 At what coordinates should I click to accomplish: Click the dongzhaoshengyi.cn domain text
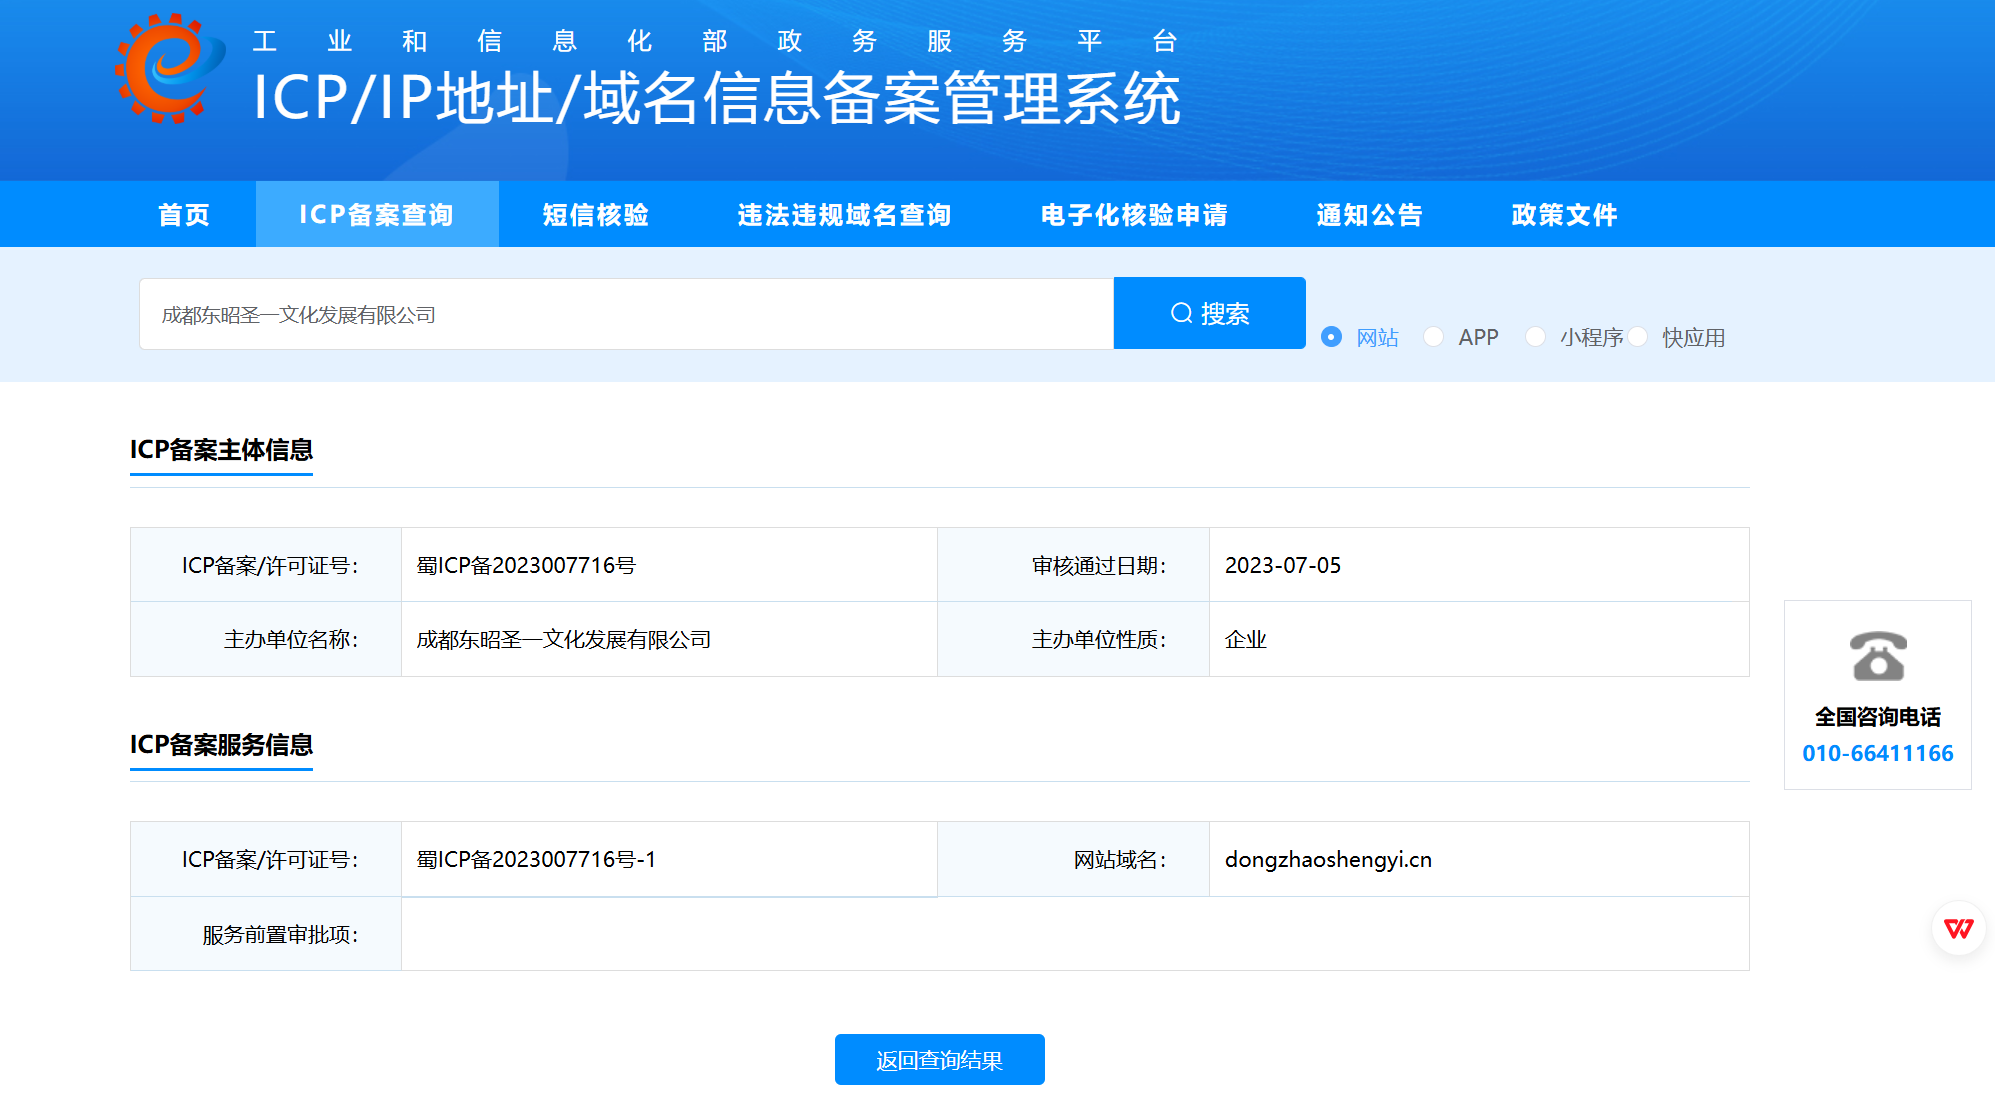pyautogui.click(x=1328, y=860)
